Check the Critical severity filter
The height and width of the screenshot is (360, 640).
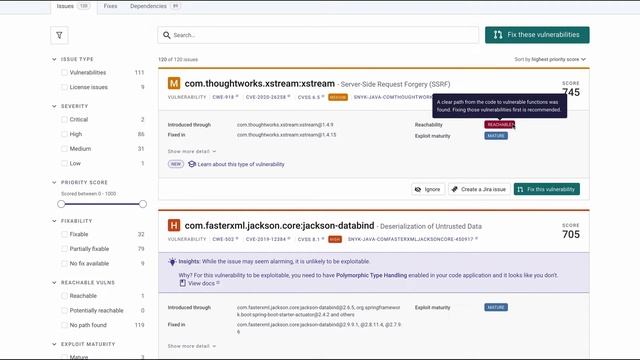[x=64, y=119]
